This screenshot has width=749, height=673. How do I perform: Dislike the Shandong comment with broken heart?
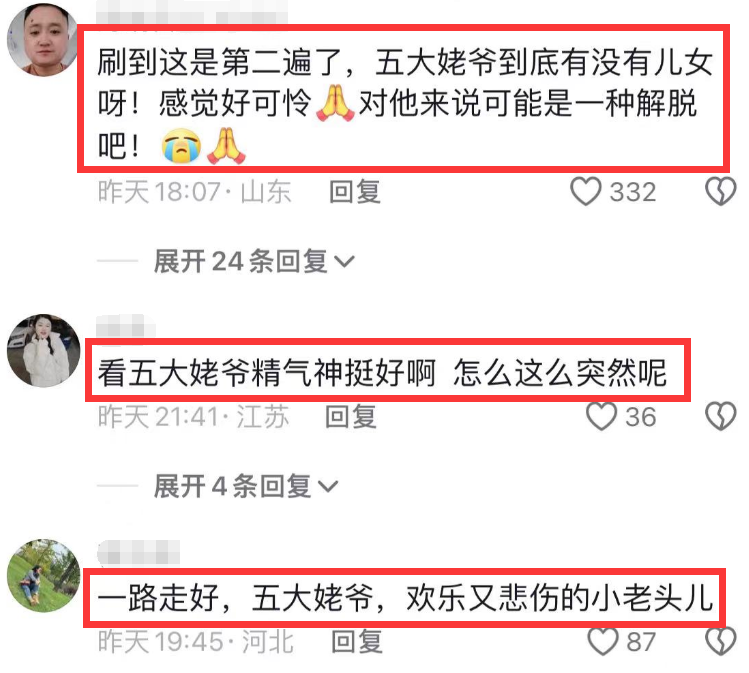pyautogui.click(x=721, y=192)
